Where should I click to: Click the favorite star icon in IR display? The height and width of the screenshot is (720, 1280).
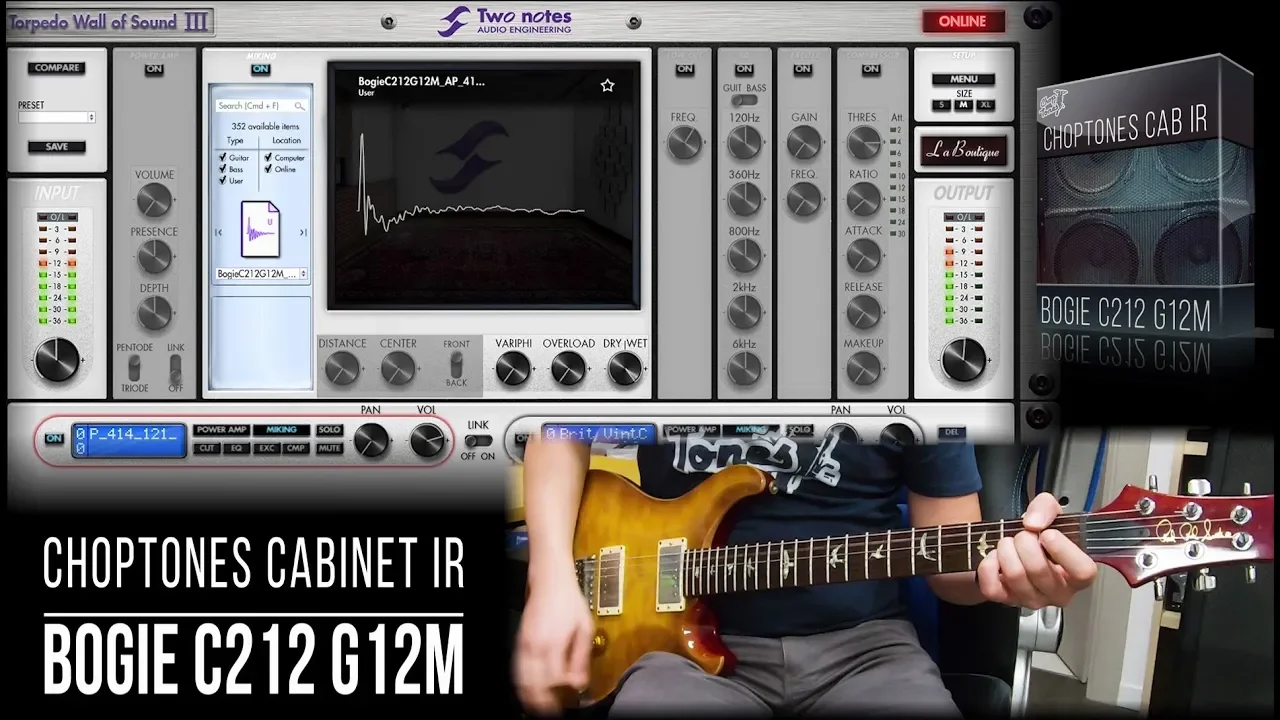point(607,86)
